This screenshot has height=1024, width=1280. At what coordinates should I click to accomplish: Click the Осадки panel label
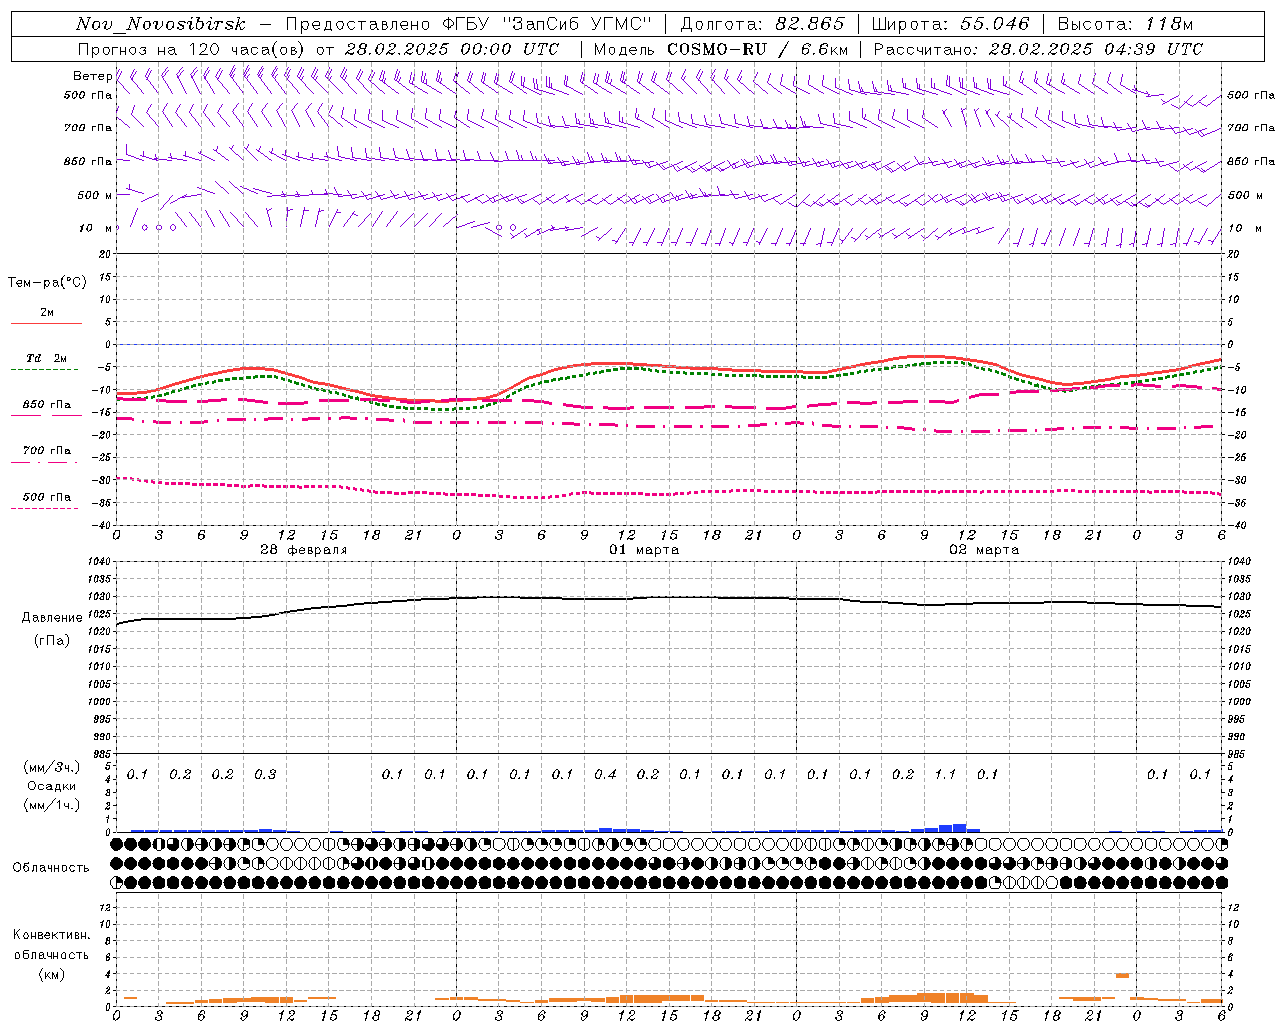(52, 786)
